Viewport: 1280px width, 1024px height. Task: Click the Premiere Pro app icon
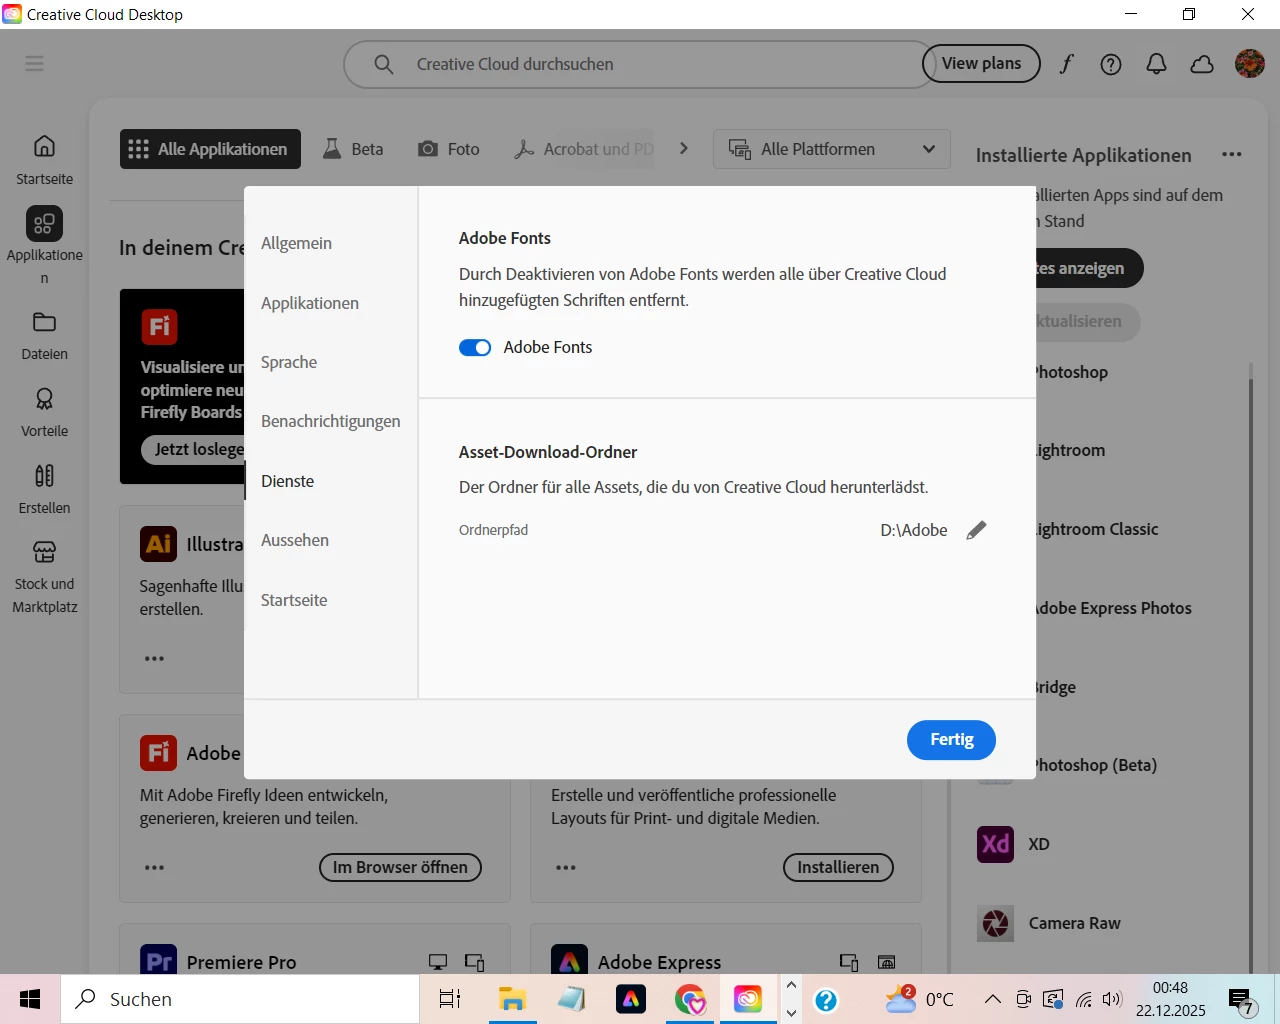pos(158,960)
